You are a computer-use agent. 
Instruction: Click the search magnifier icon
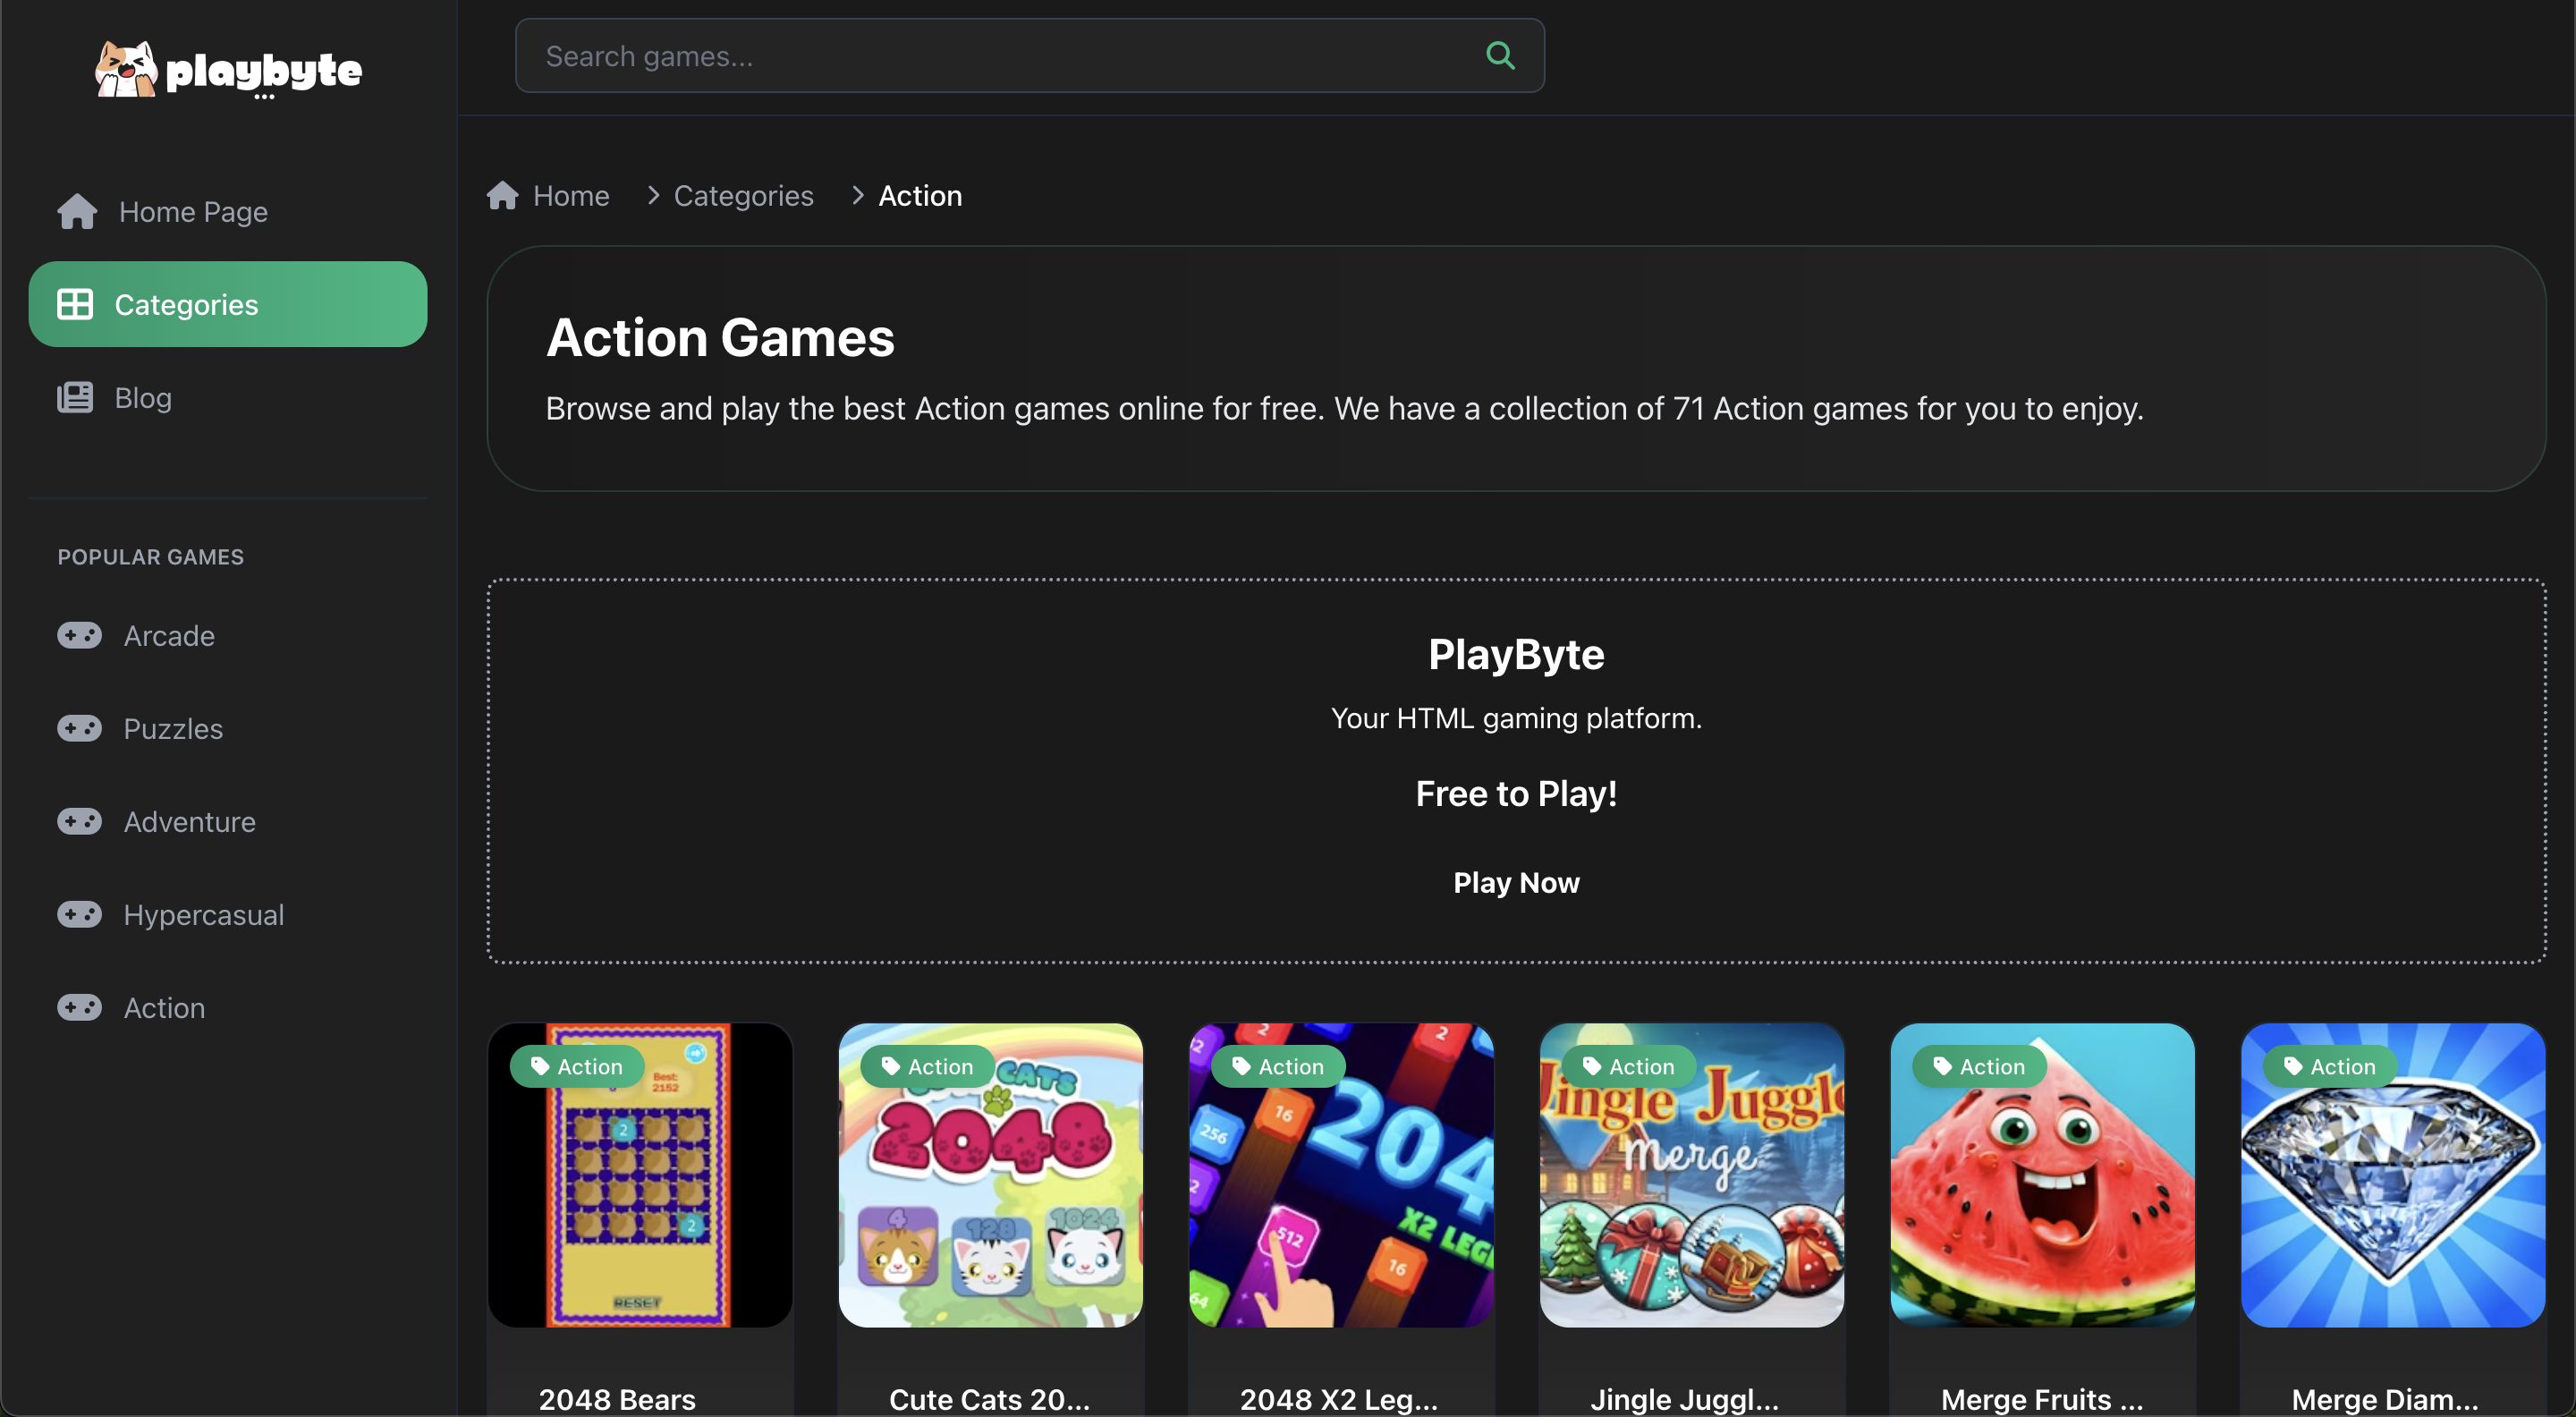pos(1500,55)
